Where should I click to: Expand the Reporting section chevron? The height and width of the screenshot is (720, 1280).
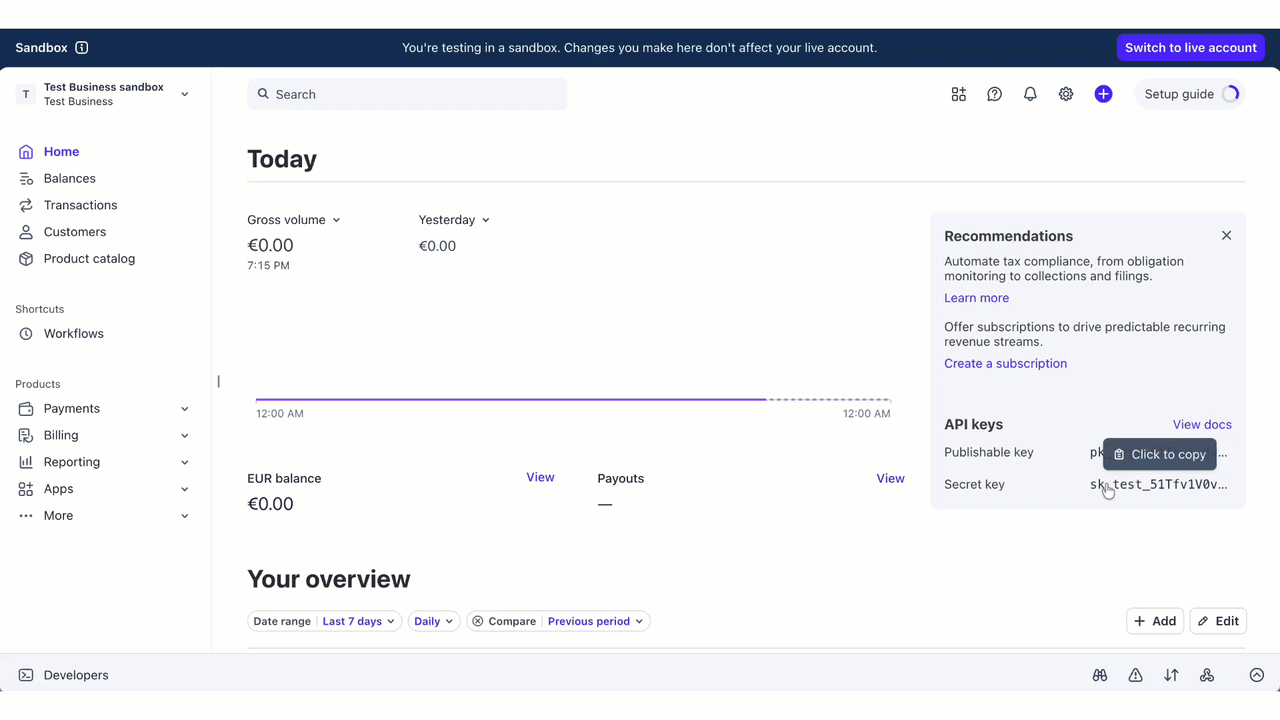(184, 462)
